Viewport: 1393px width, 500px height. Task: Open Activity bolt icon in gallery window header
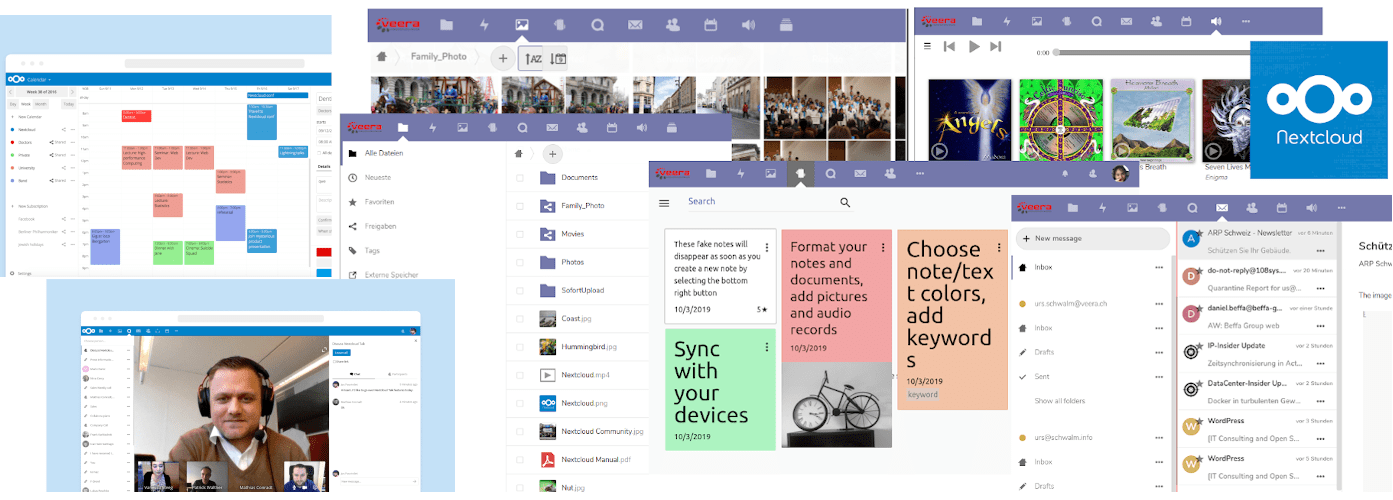tap(484, 24)
